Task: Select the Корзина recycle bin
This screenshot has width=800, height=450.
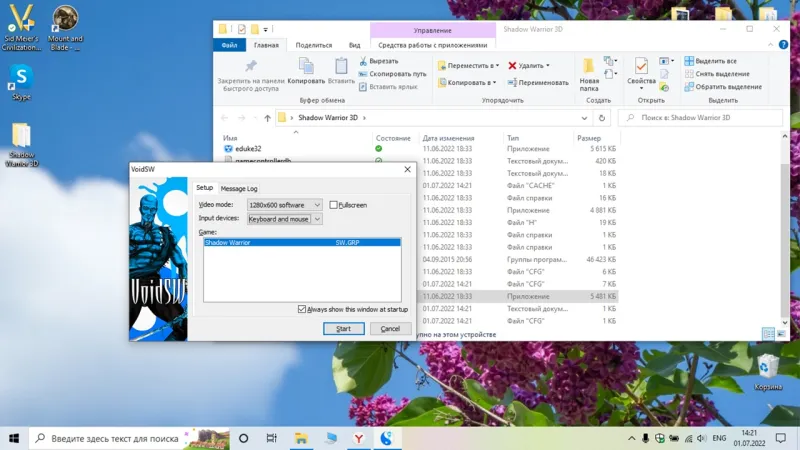Action: coord(768,372)
